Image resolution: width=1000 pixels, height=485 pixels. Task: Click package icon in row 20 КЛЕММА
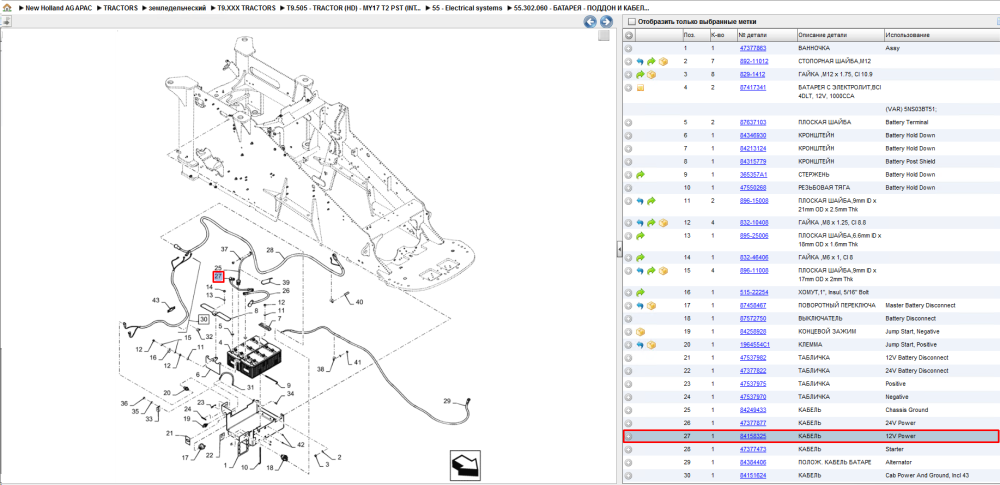(x=652, y=345)
